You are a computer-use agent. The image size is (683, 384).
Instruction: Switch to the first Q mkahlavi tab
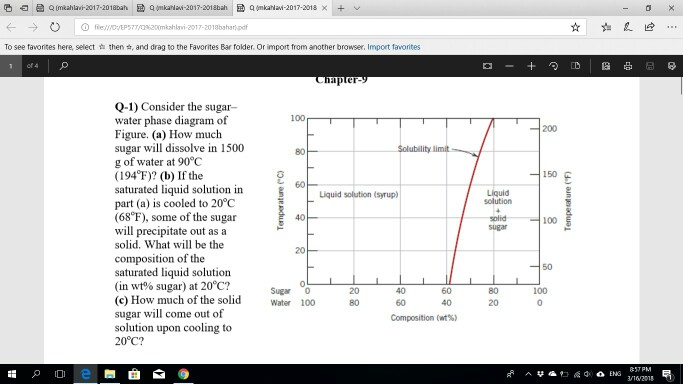[82, 8]
